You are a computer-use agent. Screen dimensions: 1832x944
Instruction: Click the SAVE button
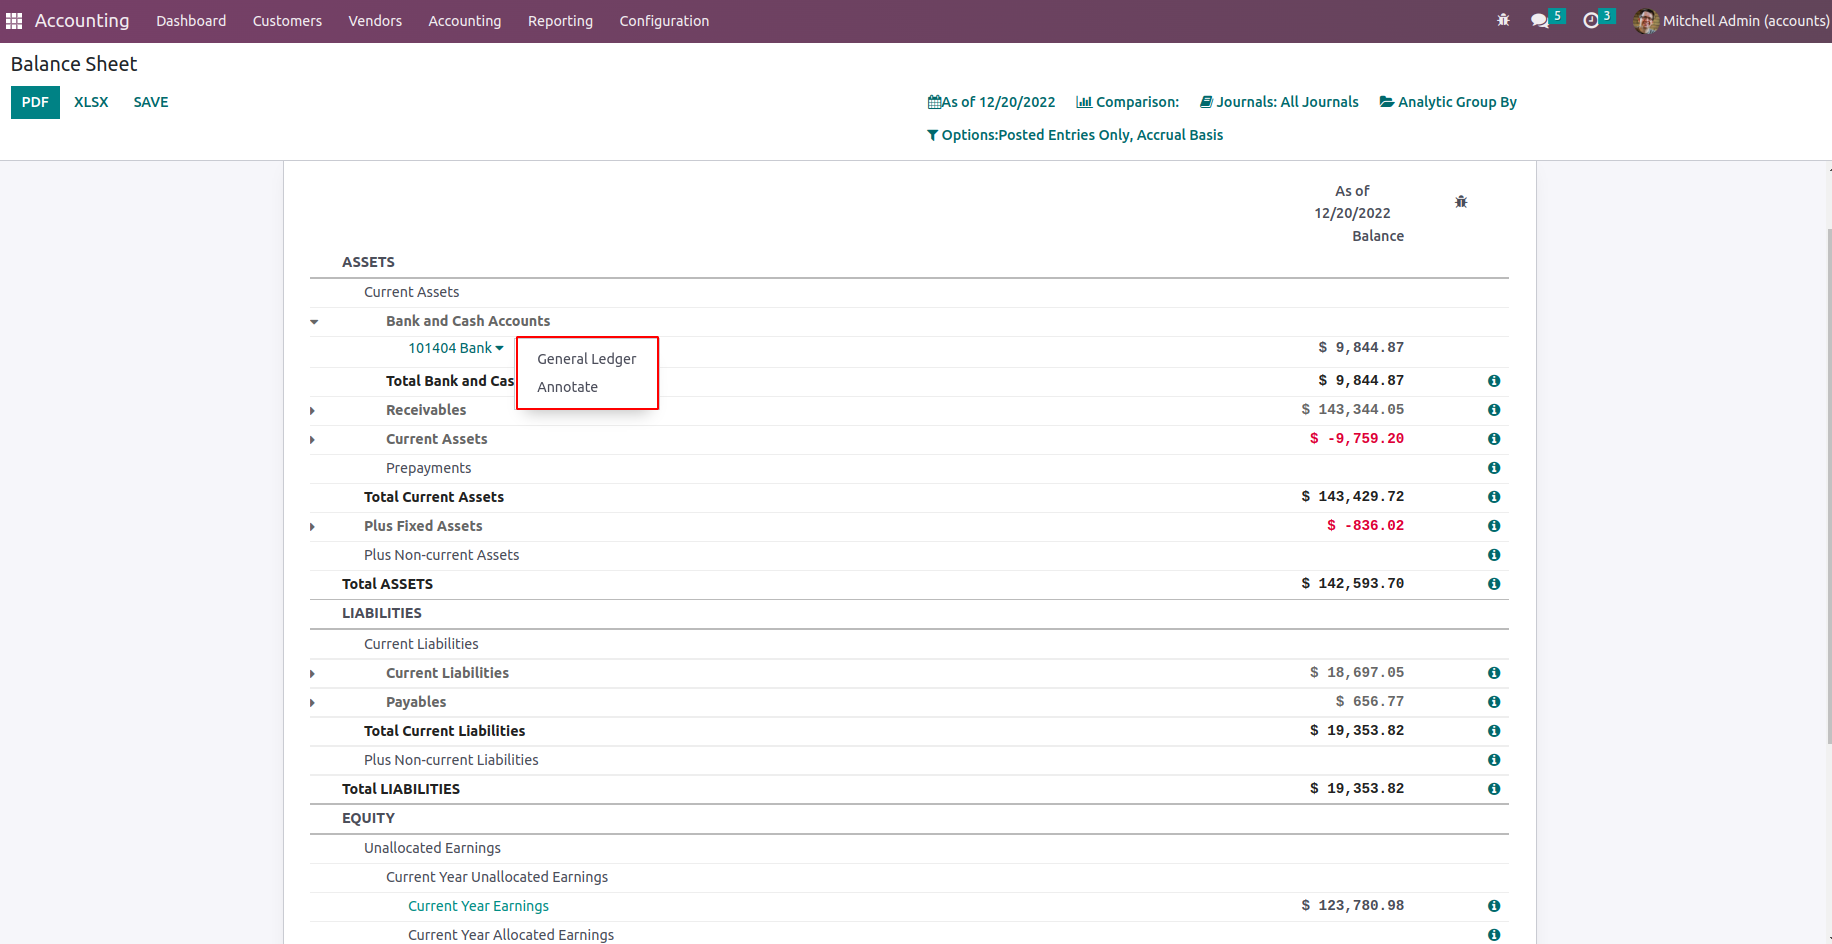pyautogui.click(x=151, y=102)
